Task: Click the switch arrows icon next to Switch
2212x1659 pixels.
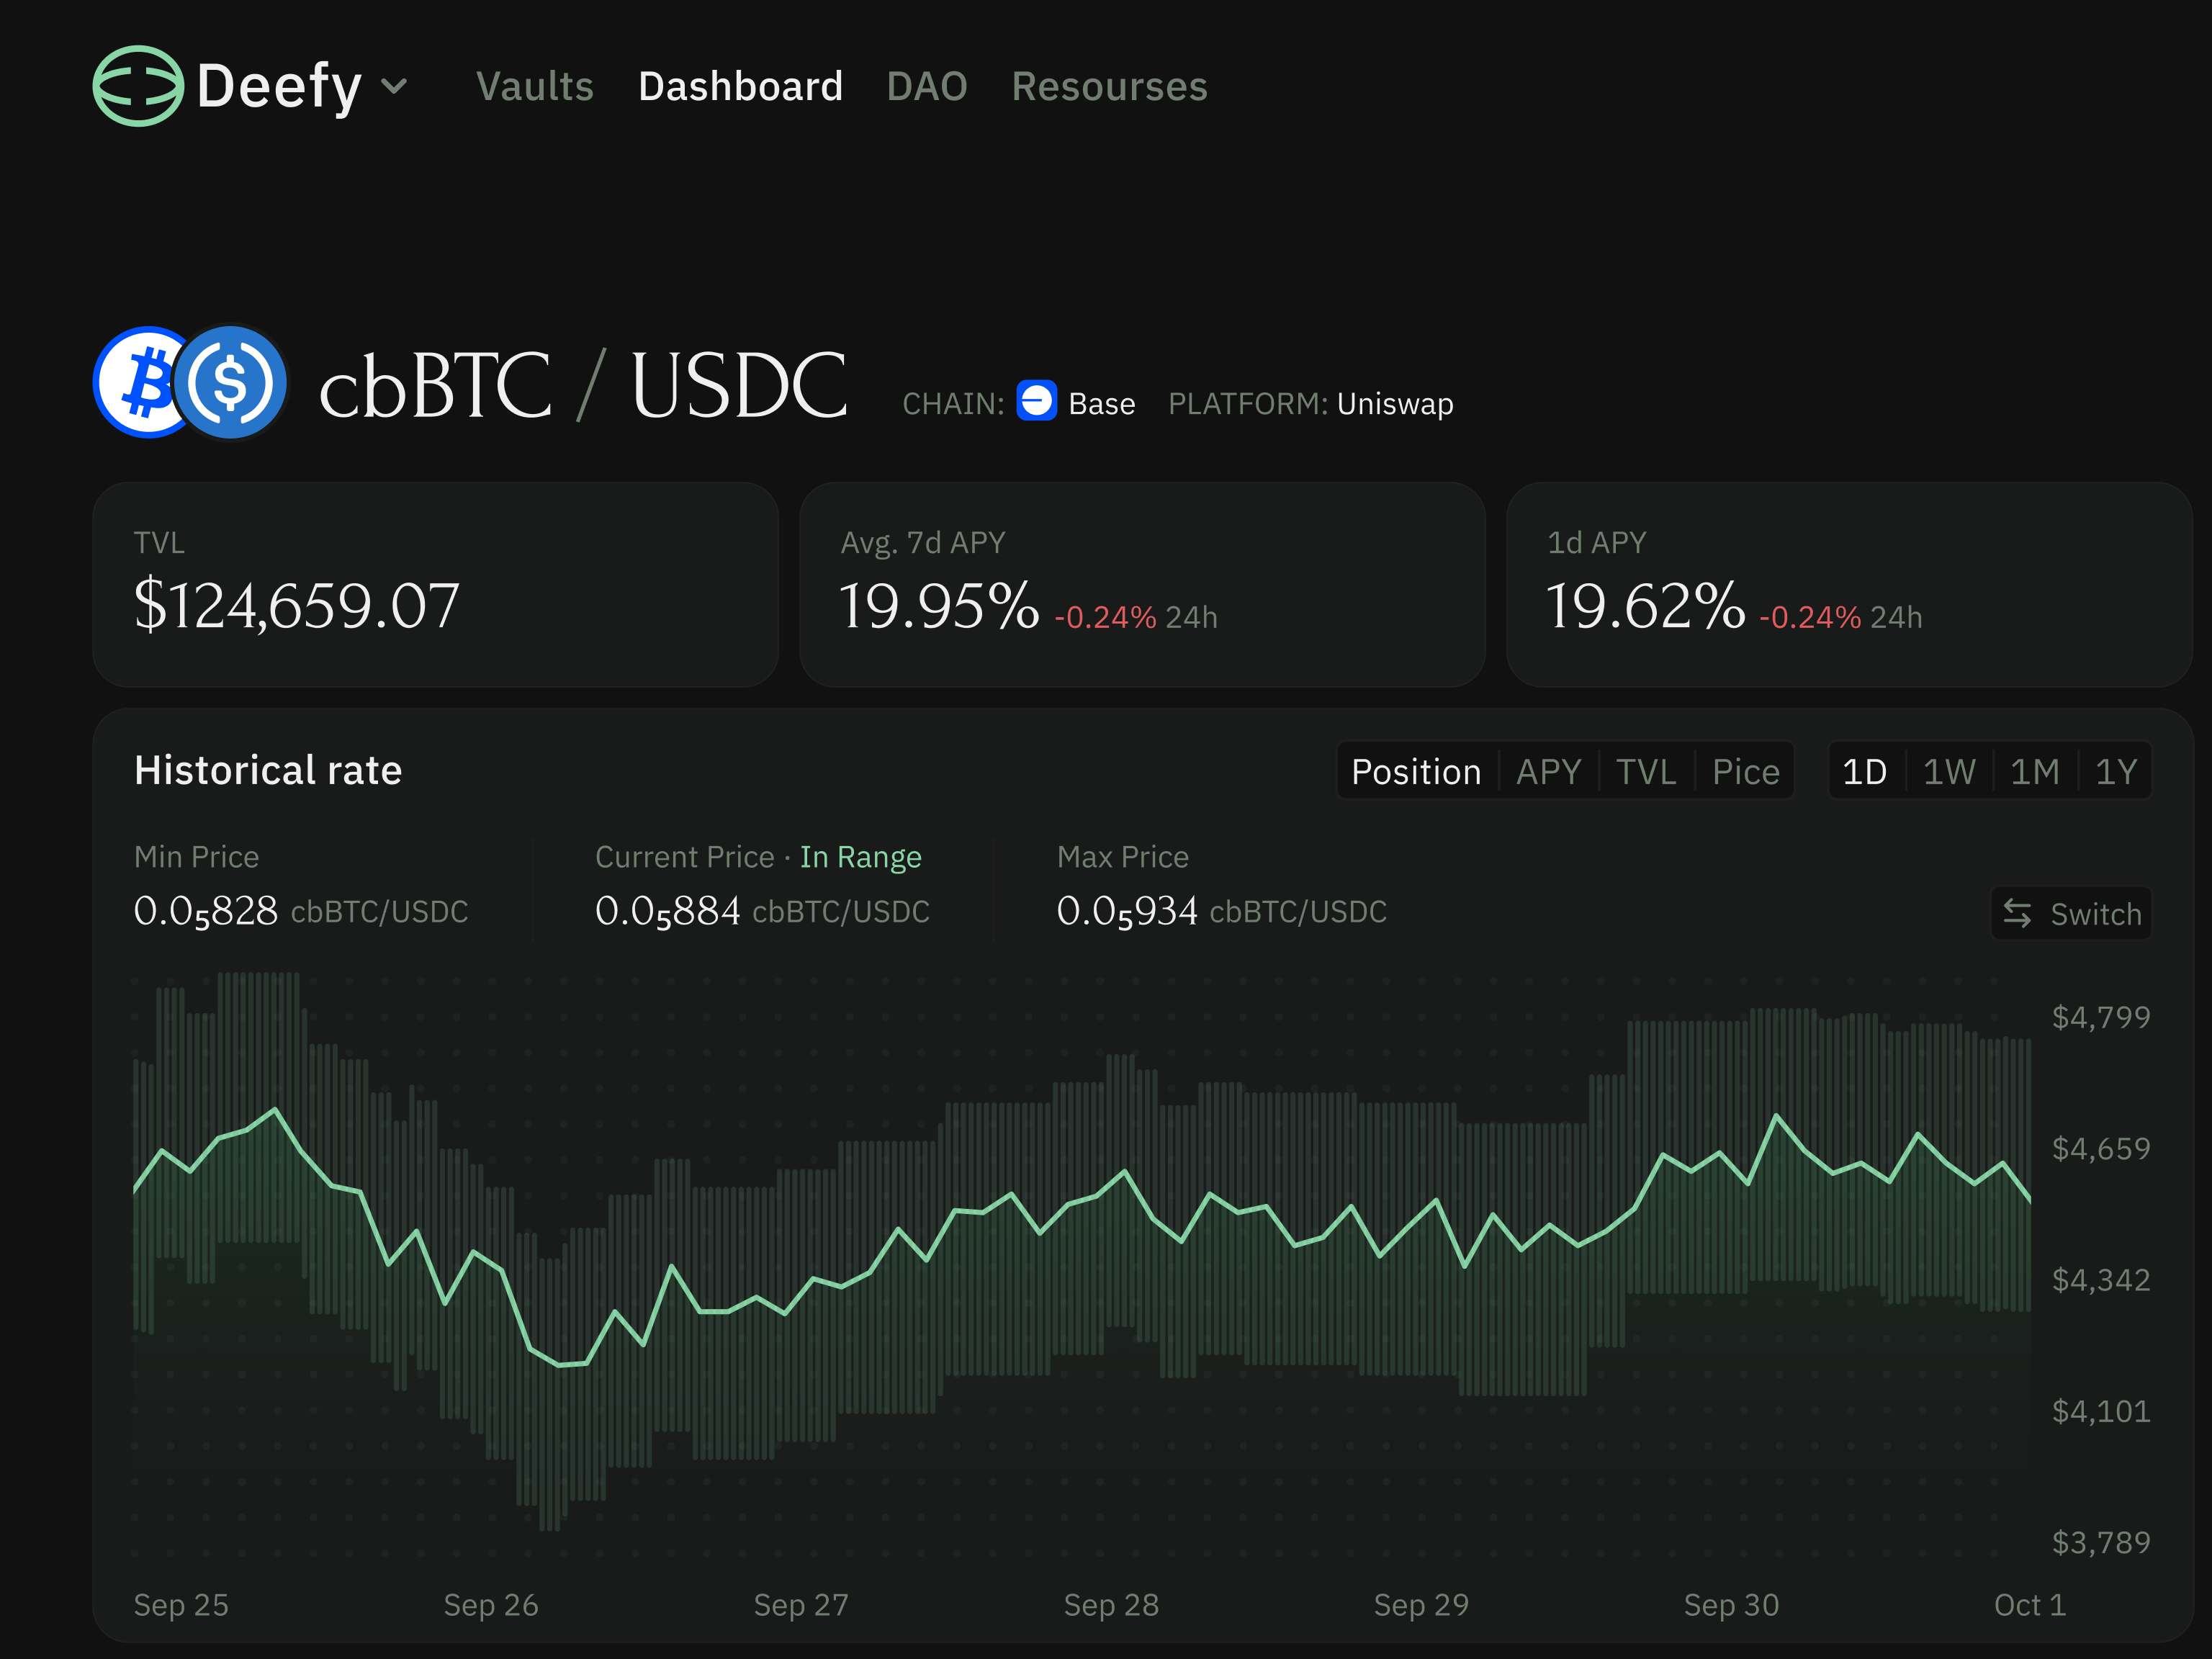Action: point(2017,913)
